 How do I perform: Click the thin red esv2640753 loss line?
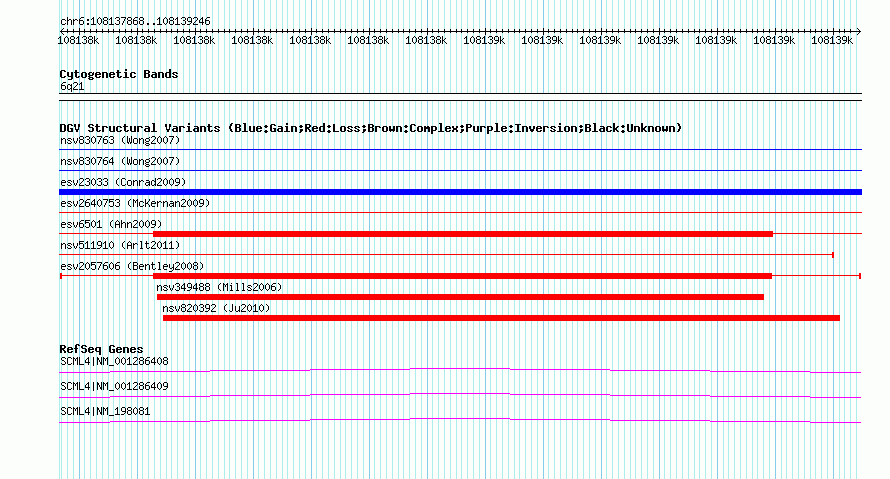(460, 213)
